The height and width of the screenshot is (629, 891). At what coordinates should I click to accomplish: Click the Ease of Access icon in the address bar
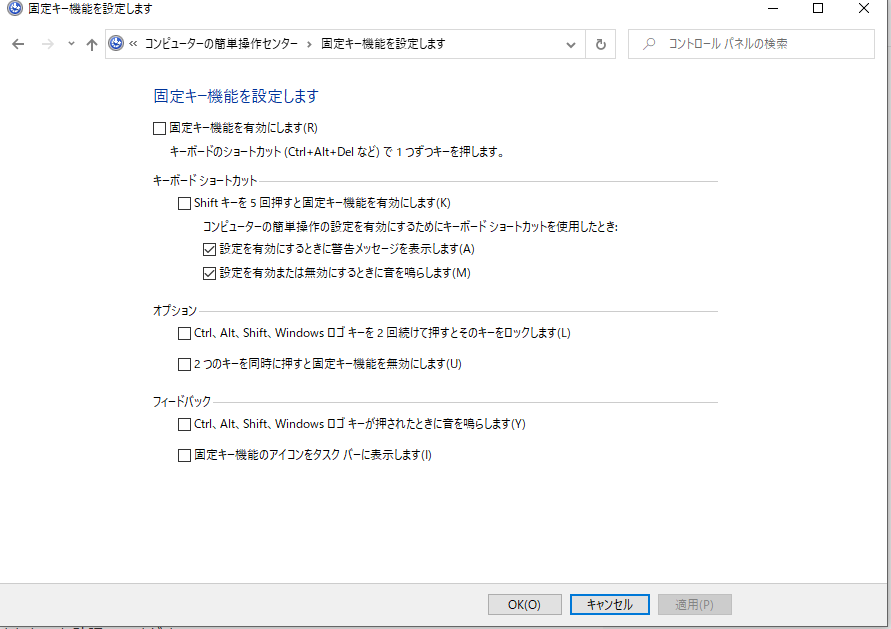pyautogui.click(x=119, y=44)
